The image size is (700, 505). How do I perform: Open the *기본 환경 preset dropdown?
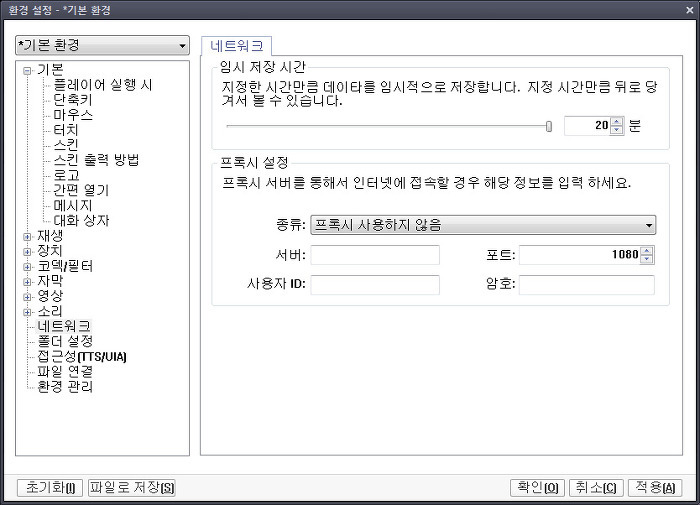click(x=102, y=46)
